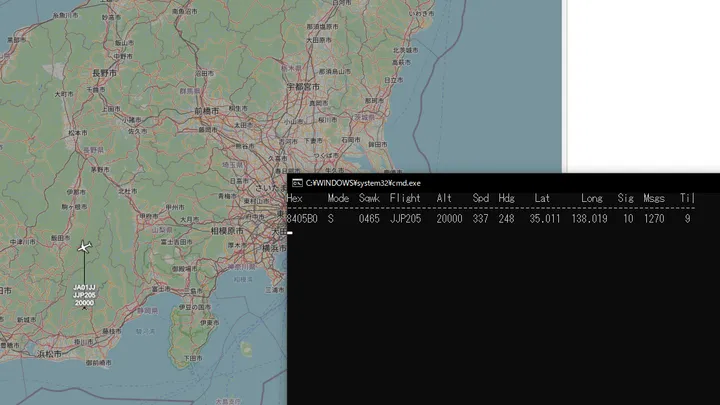Image resolution: width=720 pixels, height=405 pixels.
Task: Click the Long column header in cmd window
Action: [592, 198]
